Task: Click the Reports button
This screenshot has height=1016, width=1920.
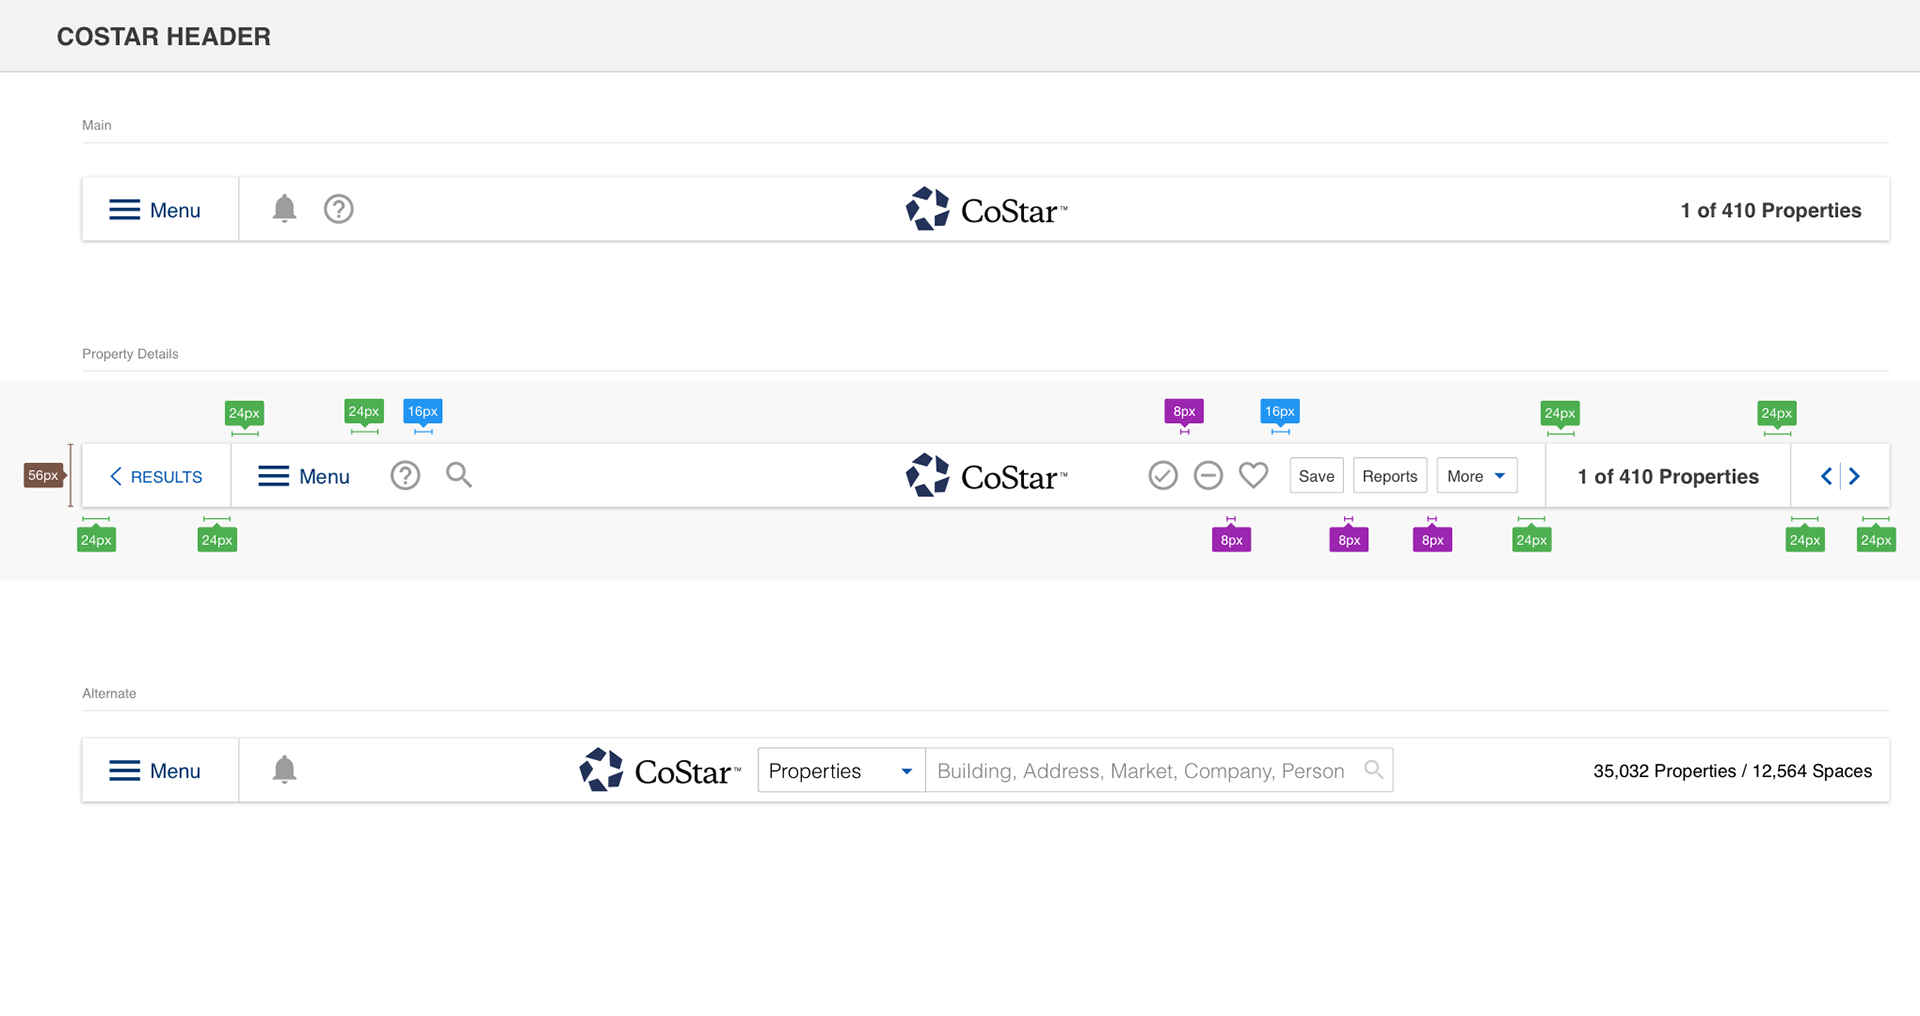Action: click(1390, 476)
